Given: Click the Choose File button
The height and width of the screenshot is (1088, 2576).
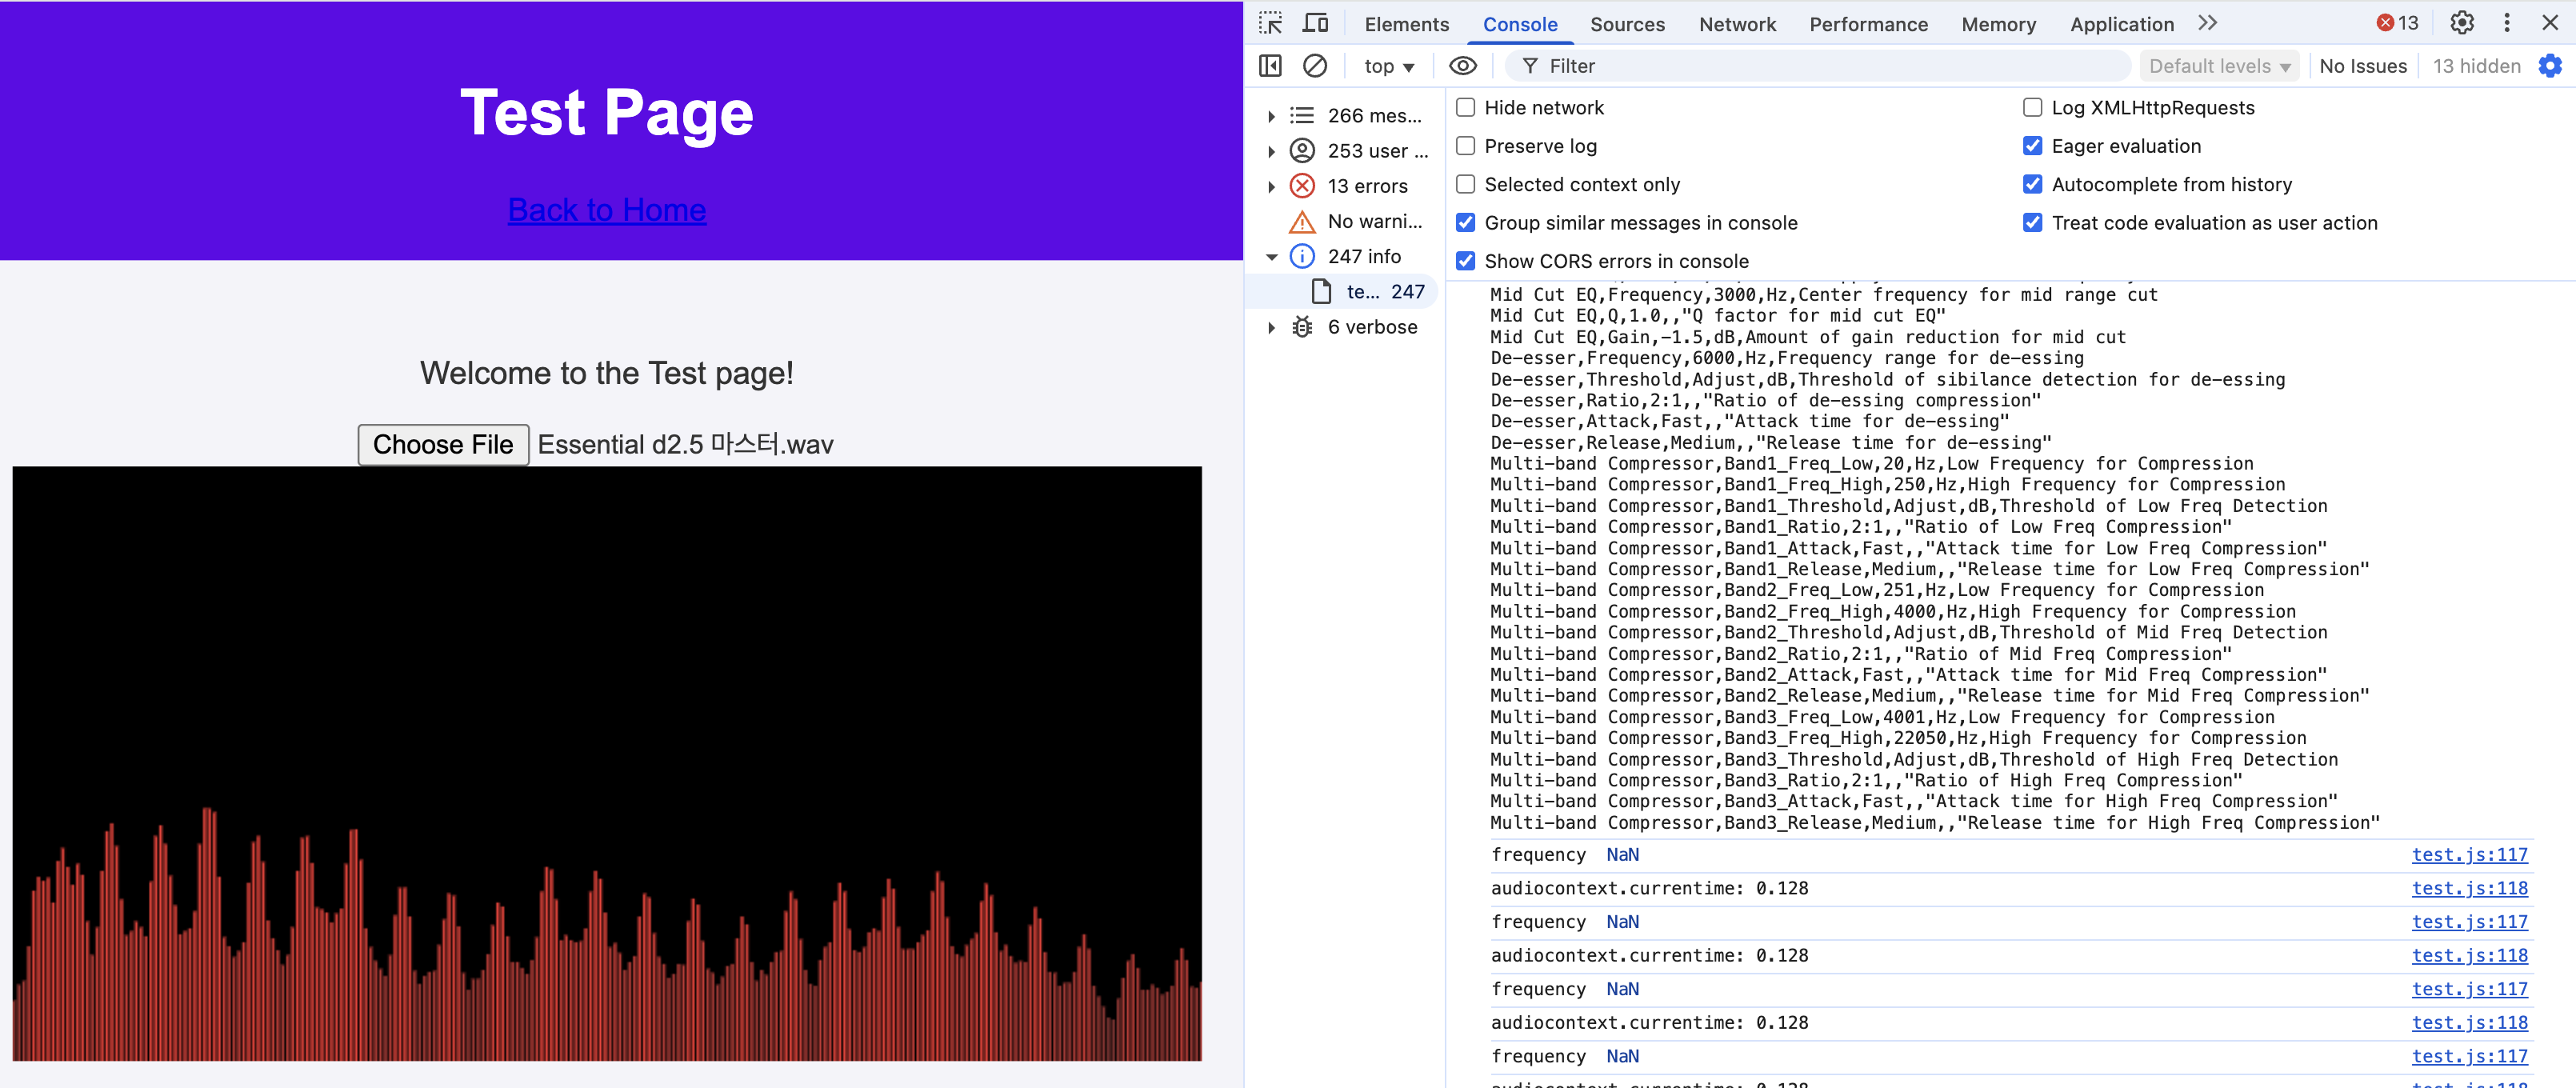Looking at the screenshot, I should [x=443, y=445].
